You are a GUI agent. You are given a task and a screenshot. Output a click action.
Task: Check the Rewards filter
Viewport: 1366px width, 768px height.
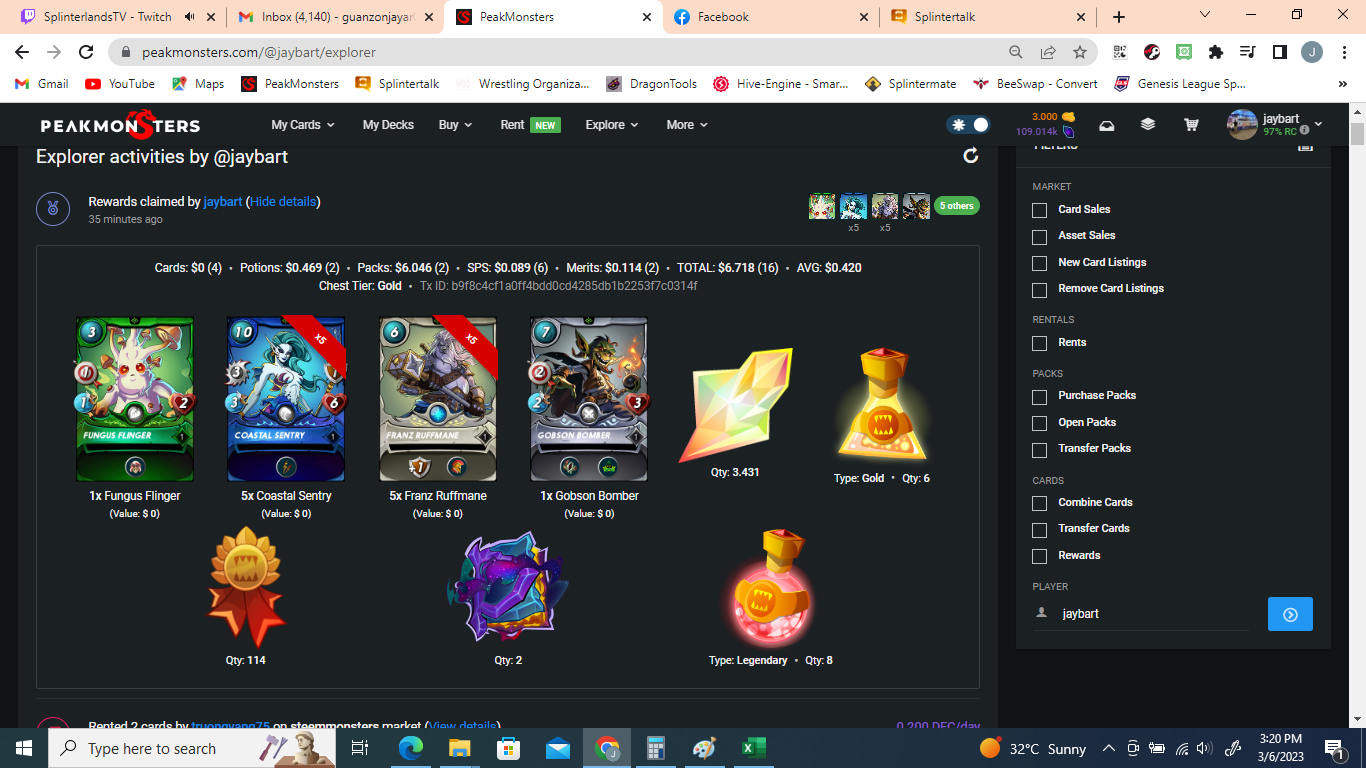pyautogui.click(x=1040, y=556)
